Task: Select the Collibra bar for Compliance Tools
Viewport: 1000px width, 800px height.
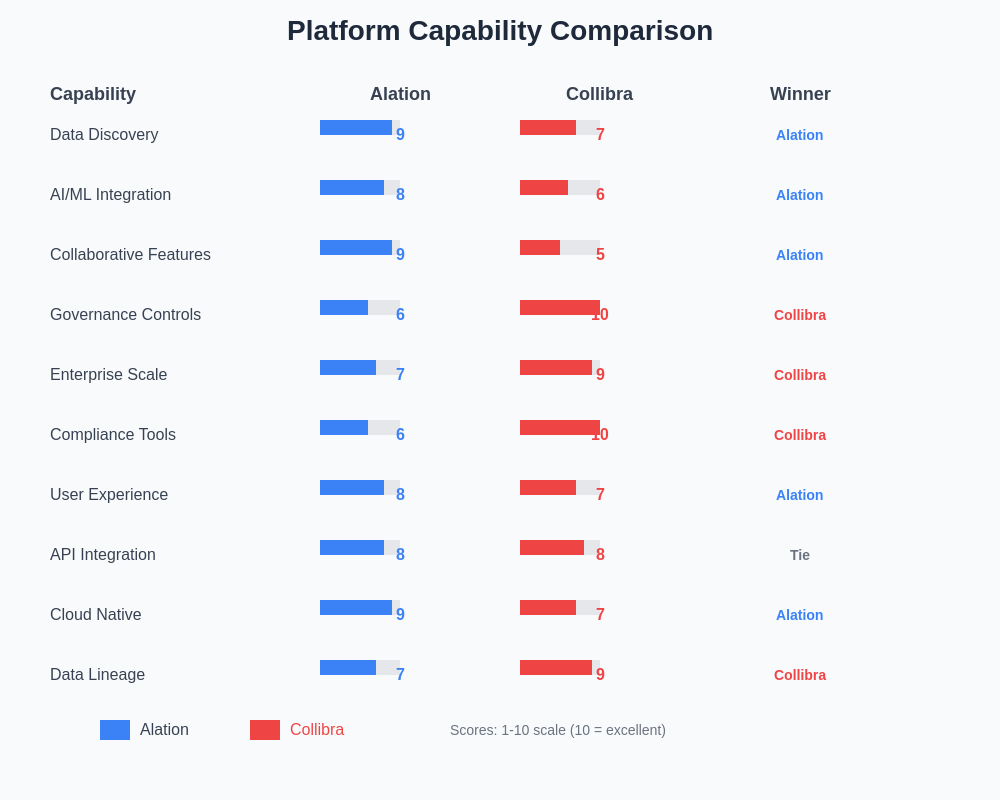Action: click(x=560, y=428)
